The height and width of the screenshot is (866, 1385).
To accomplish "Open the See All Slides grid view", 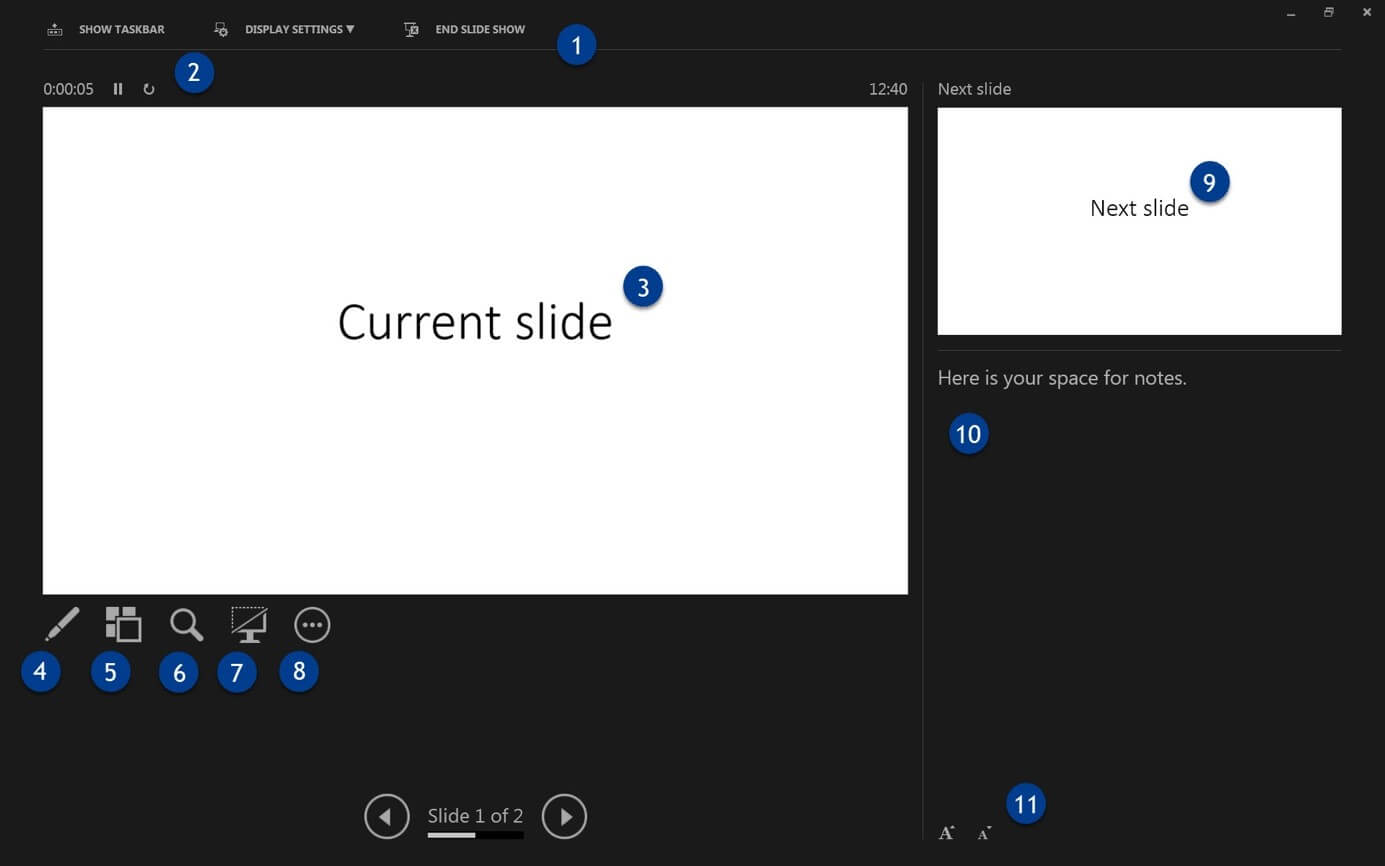I will (123, 625).
